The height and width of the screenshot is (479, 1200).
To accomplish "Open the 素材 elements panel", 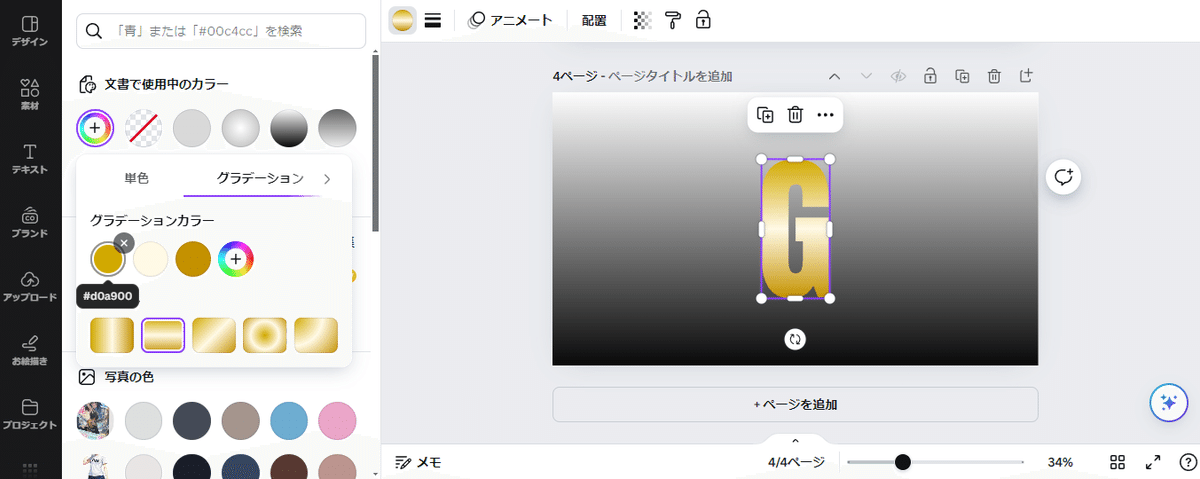I will click(x=30, y=95).
